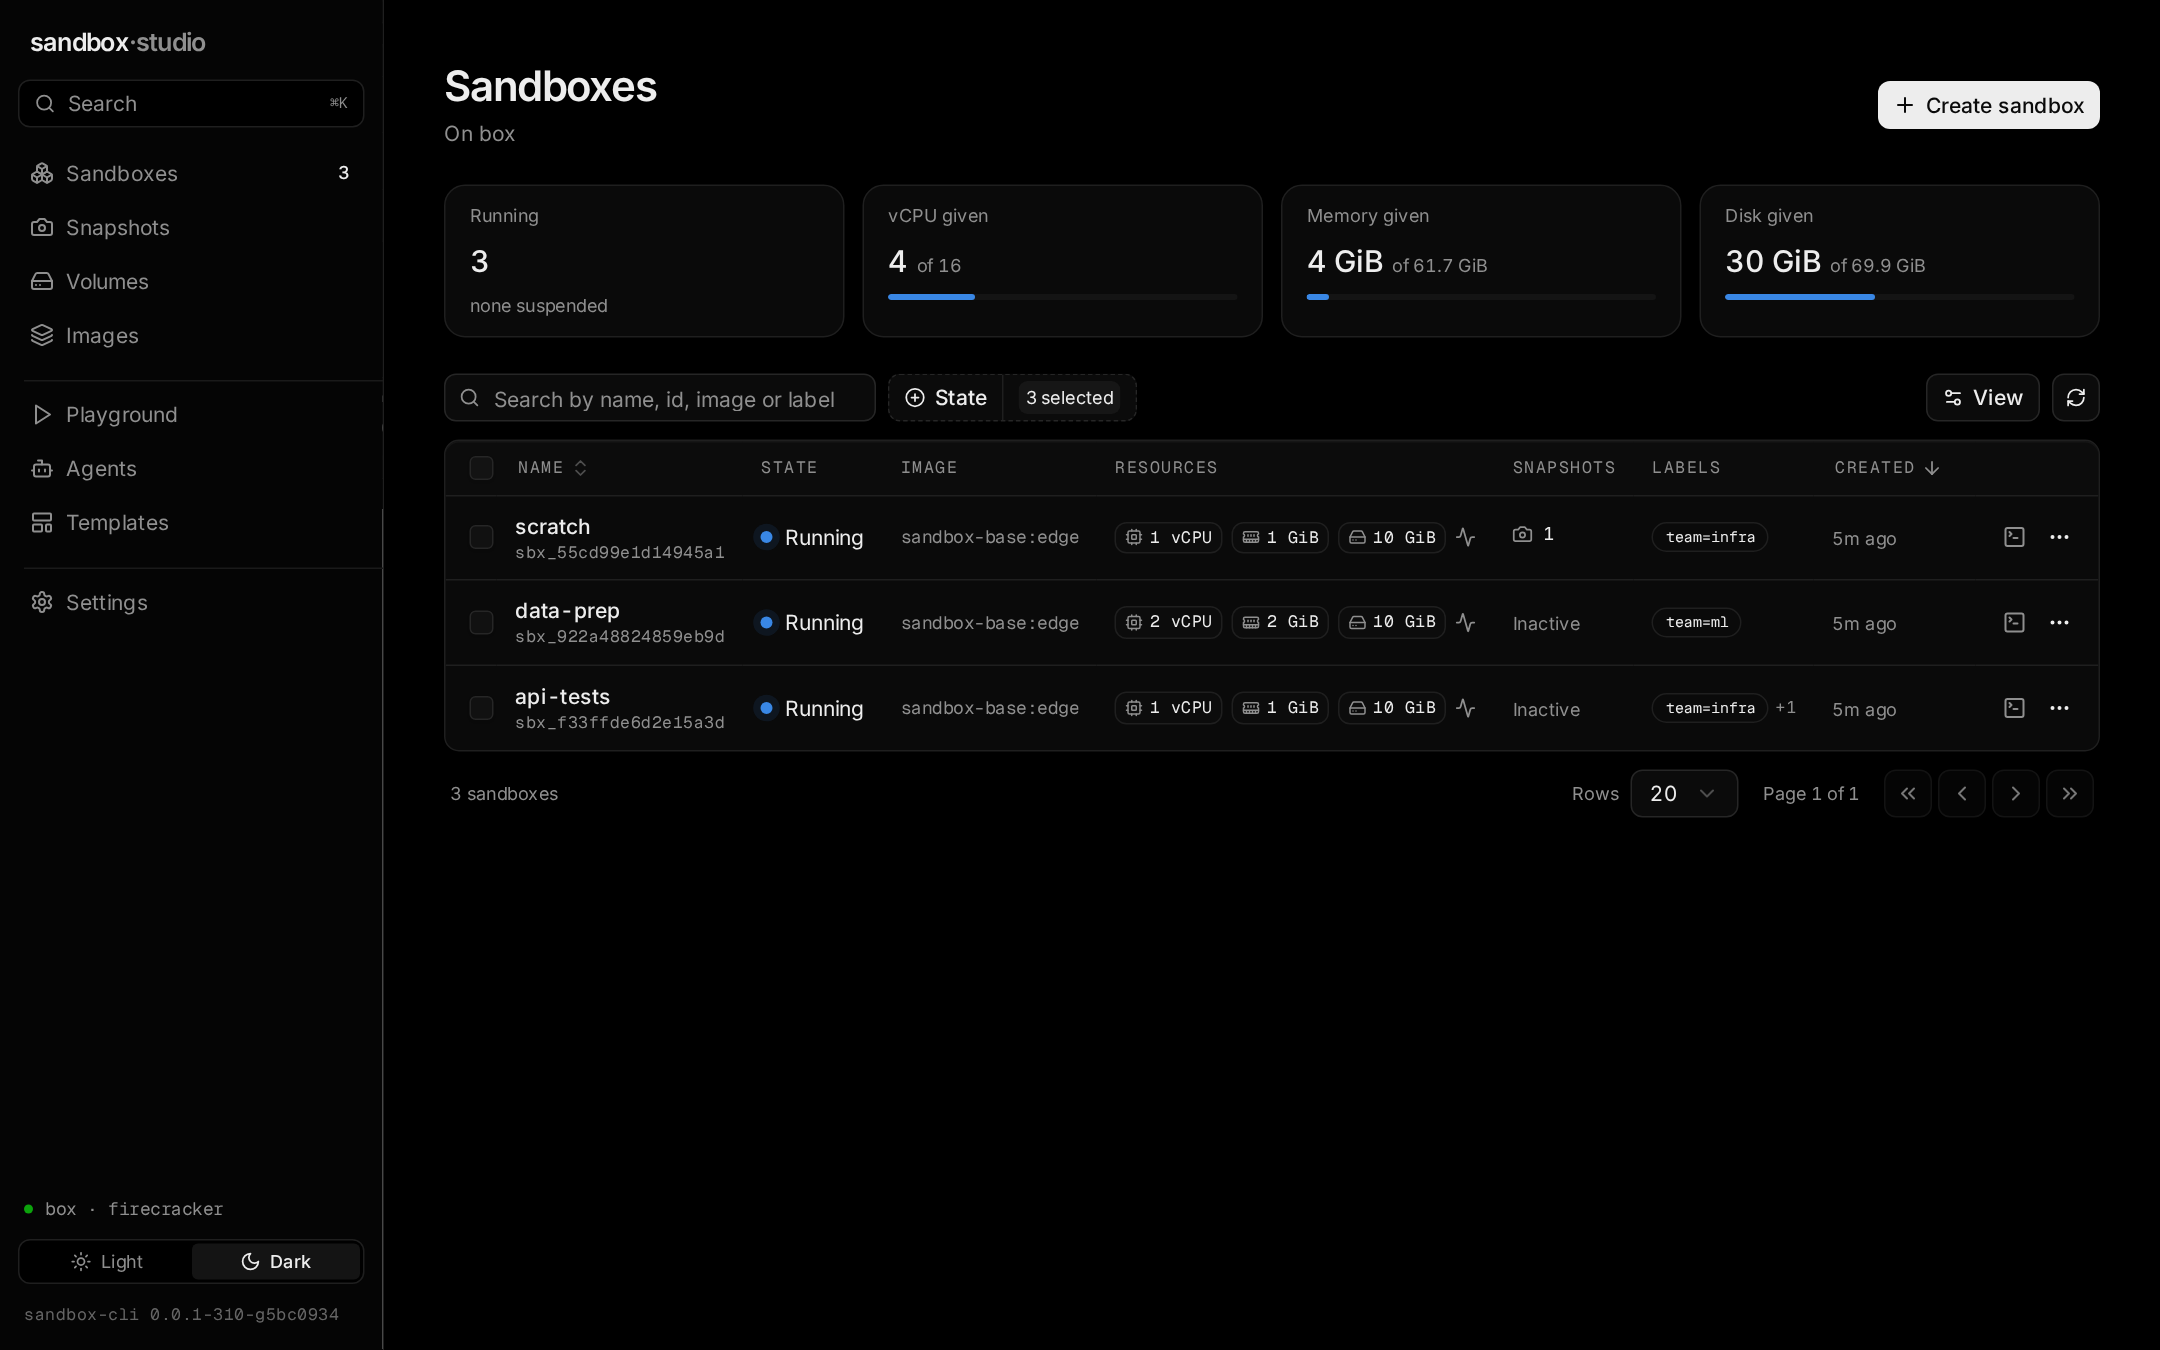The image size is (2160, 1350).
Task: Open more actions menu for data-prep row
Action: 2059,622
